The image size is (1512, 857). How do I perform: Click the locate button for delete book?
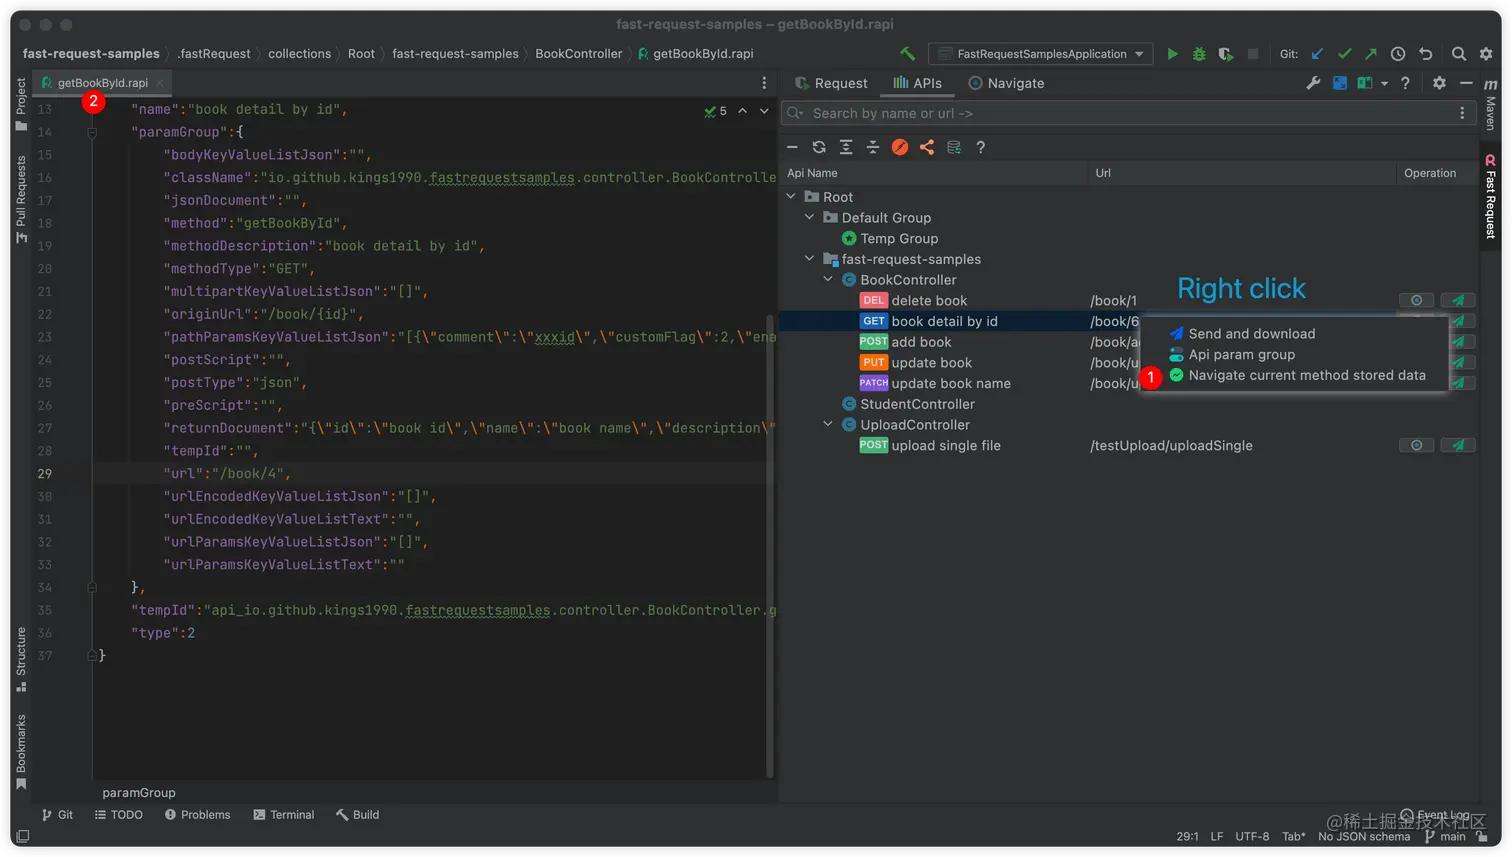click(x=1416, y=300)
